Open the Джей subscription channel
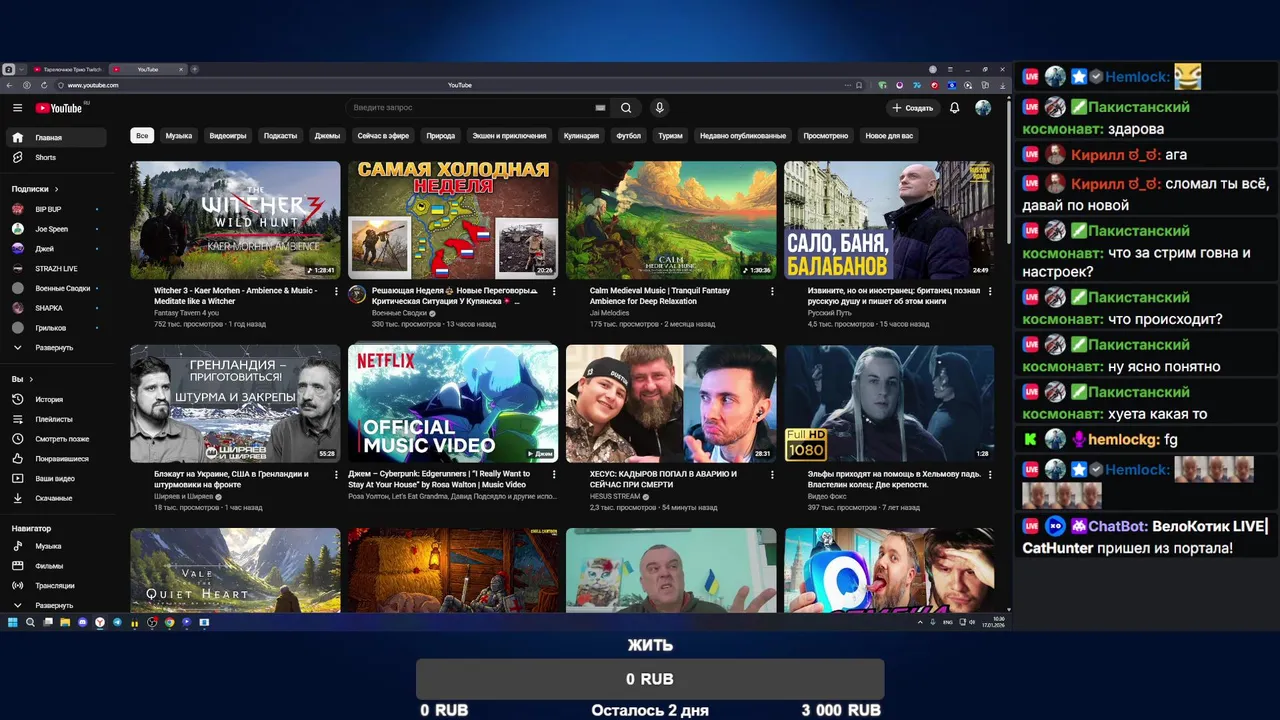1280x720 pixels. [57, 249]
